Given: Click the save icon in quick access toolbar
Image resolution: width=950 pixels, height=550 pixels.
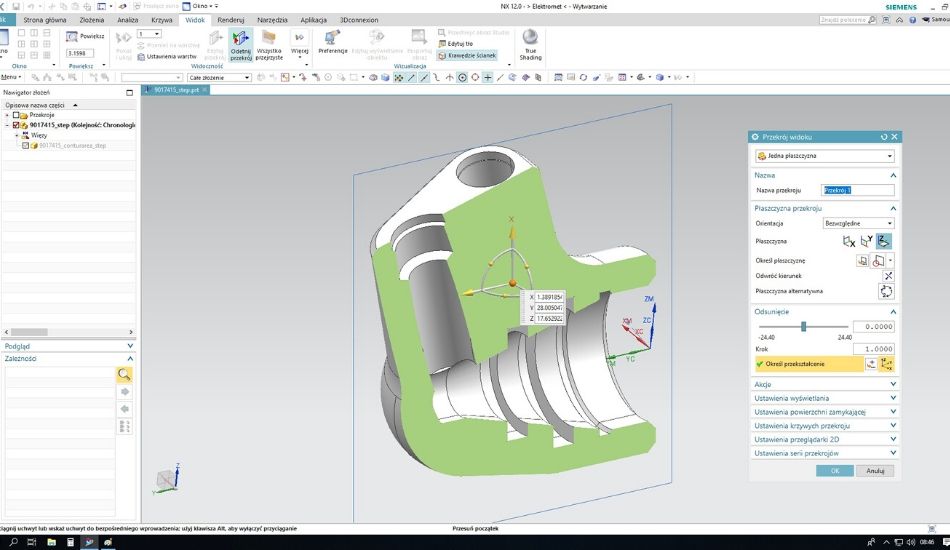Looking at the screenshot, I should tap(16, 6).
